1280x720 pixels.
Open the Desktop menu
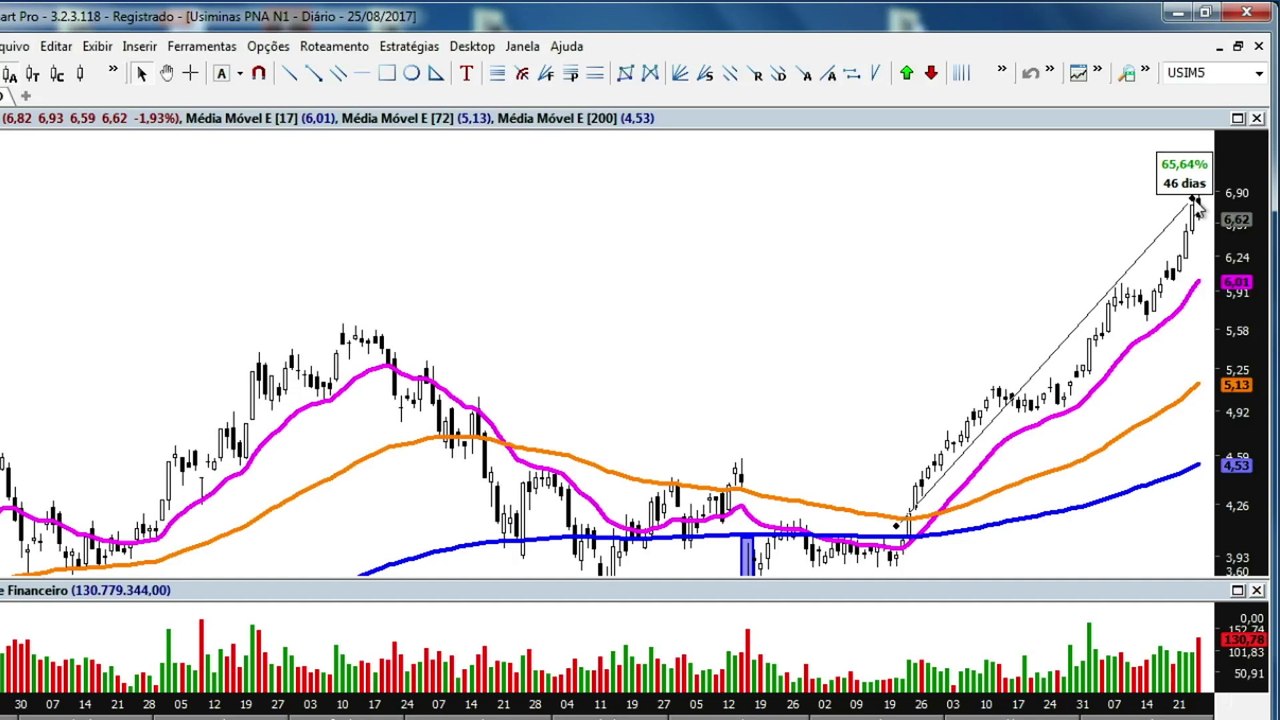(472, 46)
